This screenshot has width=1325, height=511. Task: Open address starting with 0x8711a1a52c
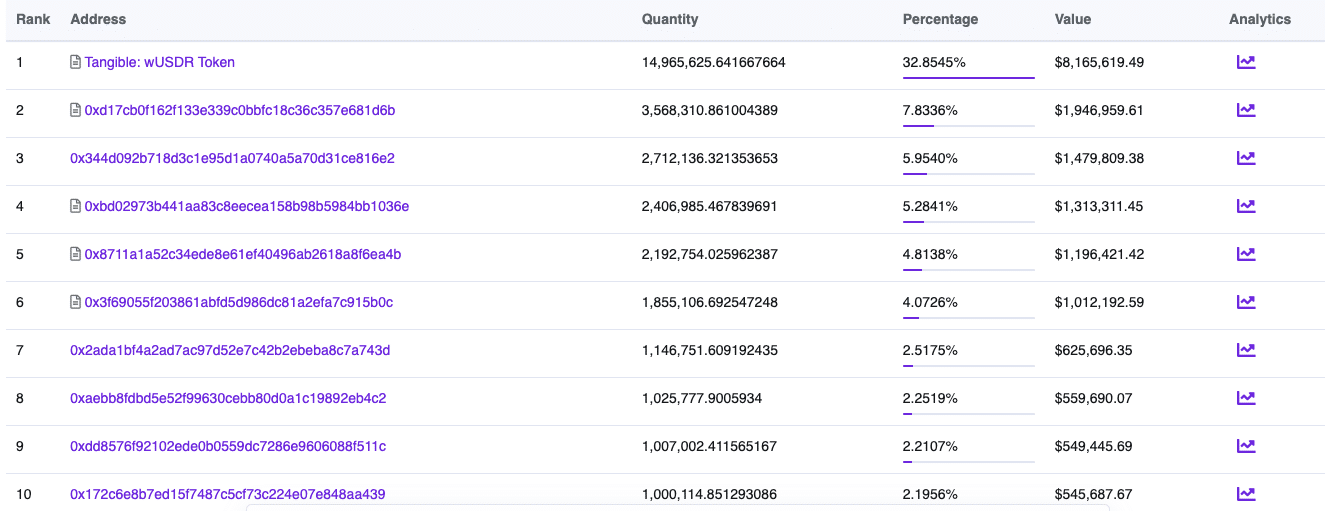[242, 254]
